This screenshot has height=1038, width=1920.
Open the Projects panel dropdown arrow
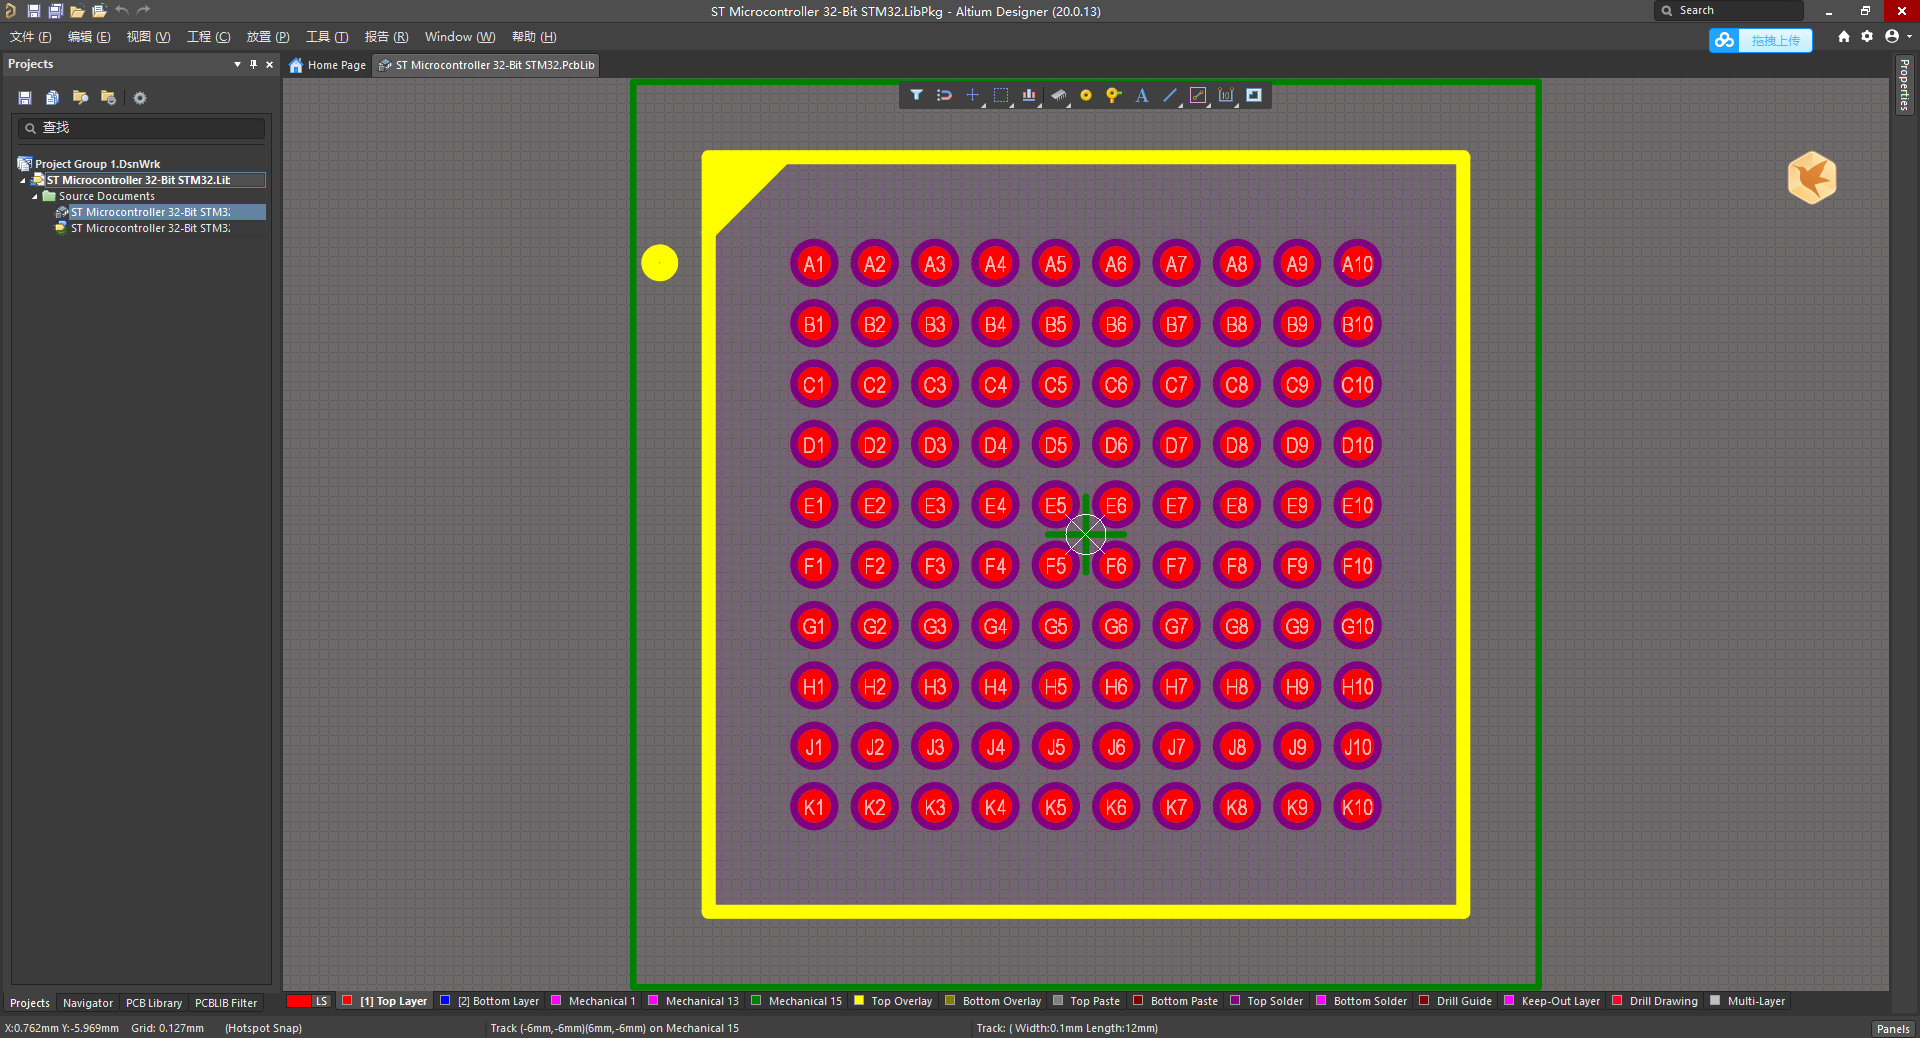click(237, 64)
